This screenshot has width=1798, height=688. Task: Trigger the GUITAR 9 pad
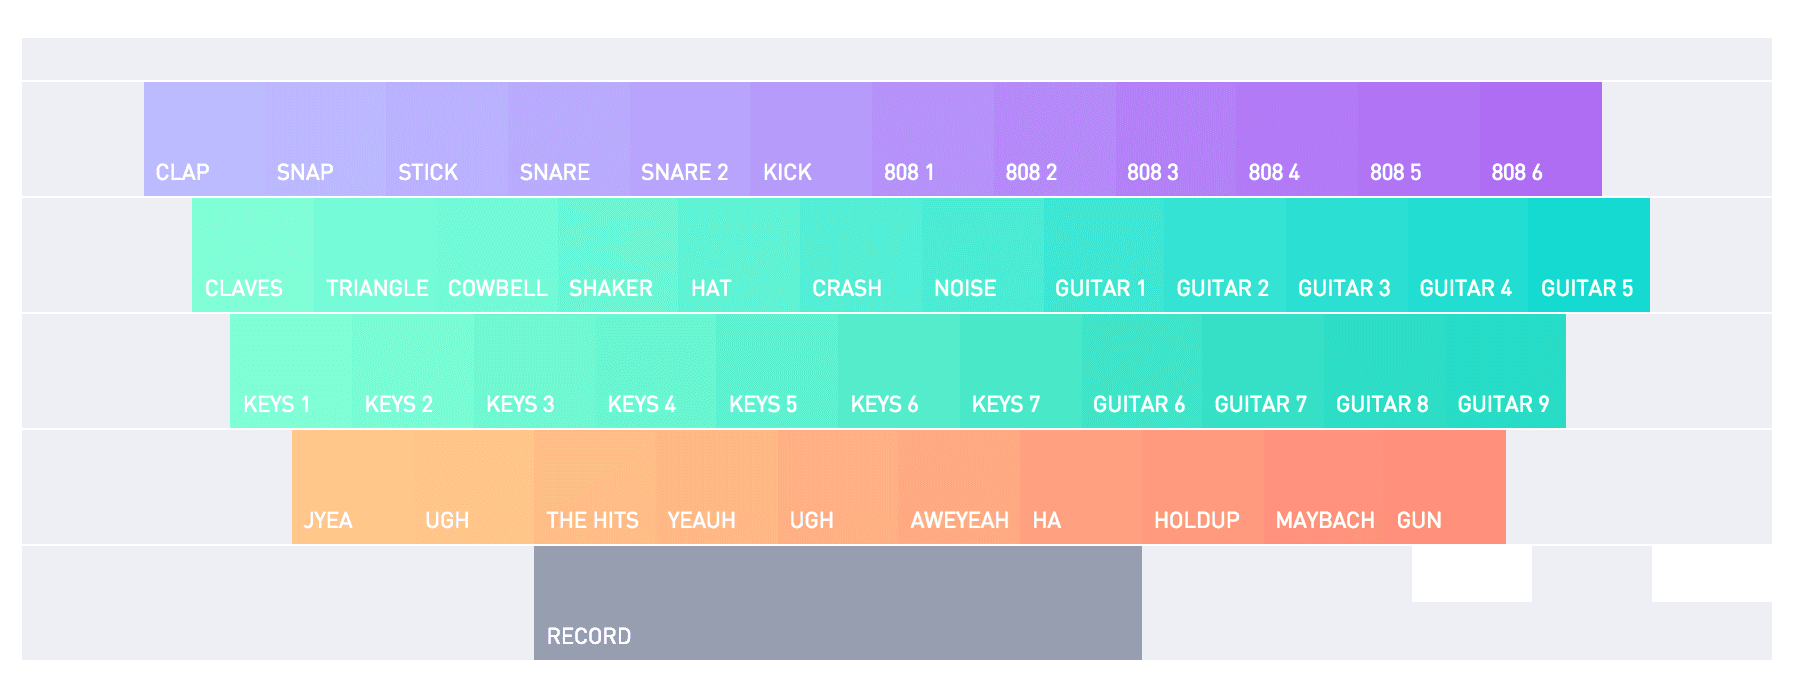pyautogui.click(x=1506, y=371)
